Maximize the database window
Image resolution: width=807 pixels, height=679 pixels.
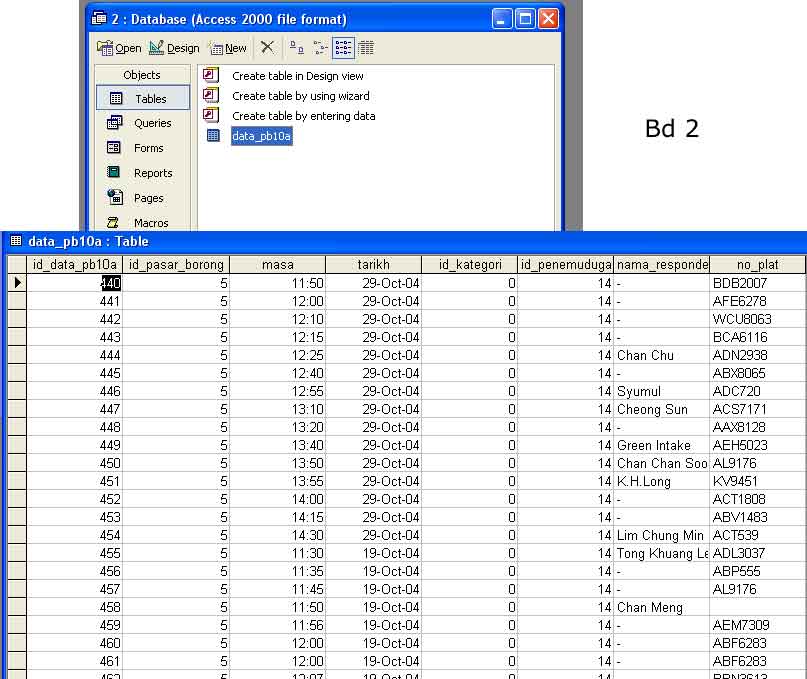click(x=525, y=19)
